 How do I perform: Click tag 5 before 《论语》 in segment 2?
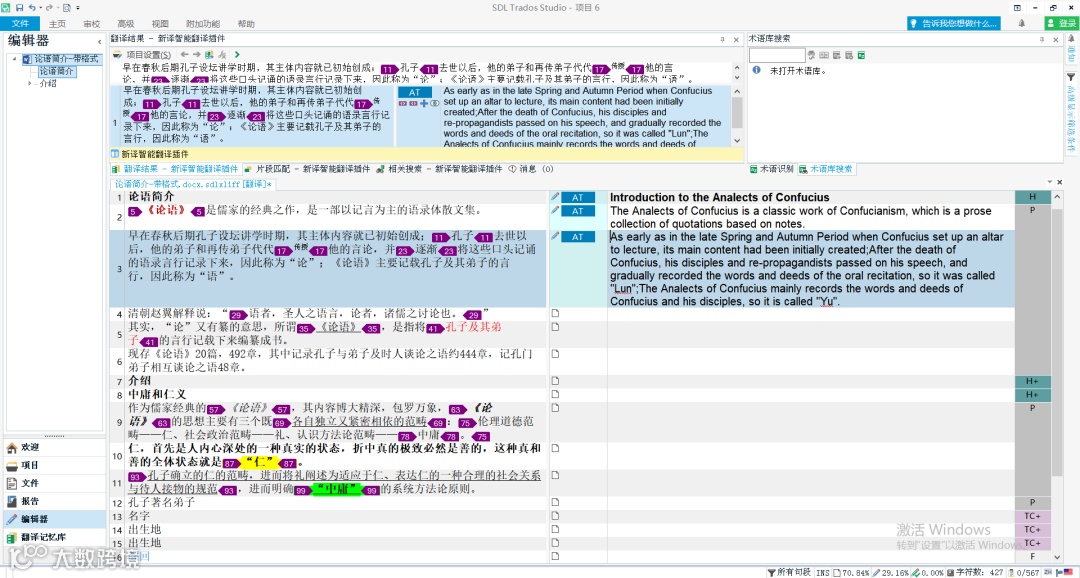click(136, 211)
